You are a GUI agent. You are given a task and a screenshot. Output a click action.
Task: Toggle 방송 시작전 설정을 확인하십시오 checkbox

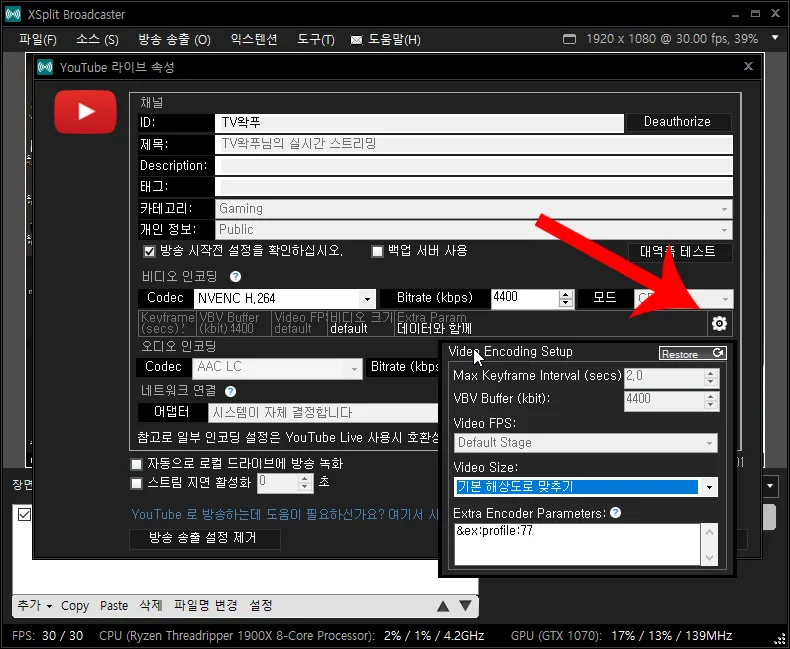point(149,251)
